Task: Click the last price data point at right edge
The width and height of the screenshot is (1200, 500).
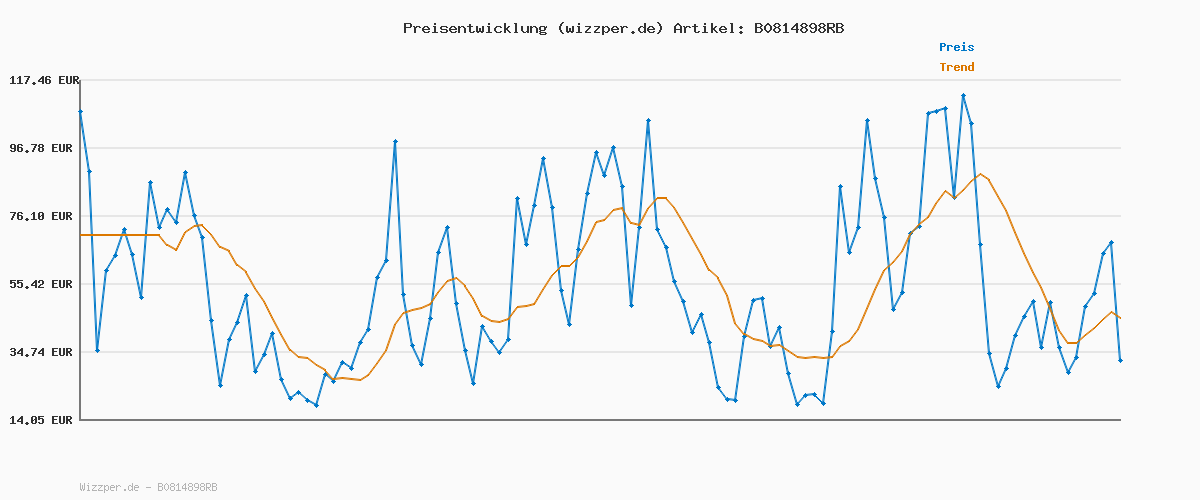Action: (x=1120, y=360)
